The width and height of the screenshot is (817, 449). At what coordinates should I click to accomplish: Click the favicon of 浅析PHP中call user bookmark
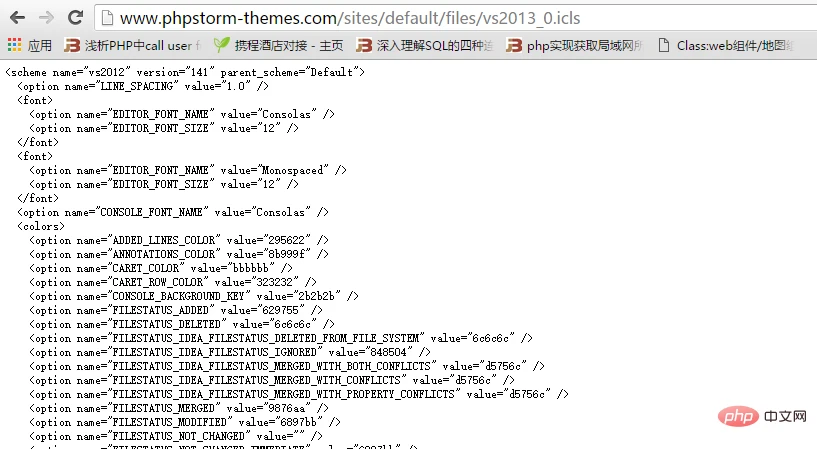pos(71,45)
